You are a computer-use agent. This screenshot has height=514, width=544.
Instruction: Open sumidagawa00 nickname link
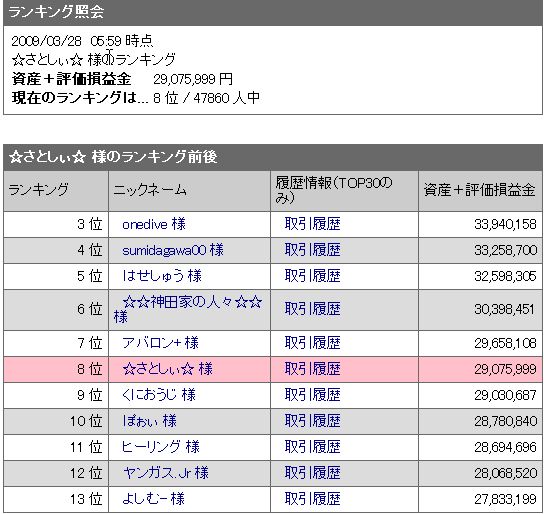point(173,250)
